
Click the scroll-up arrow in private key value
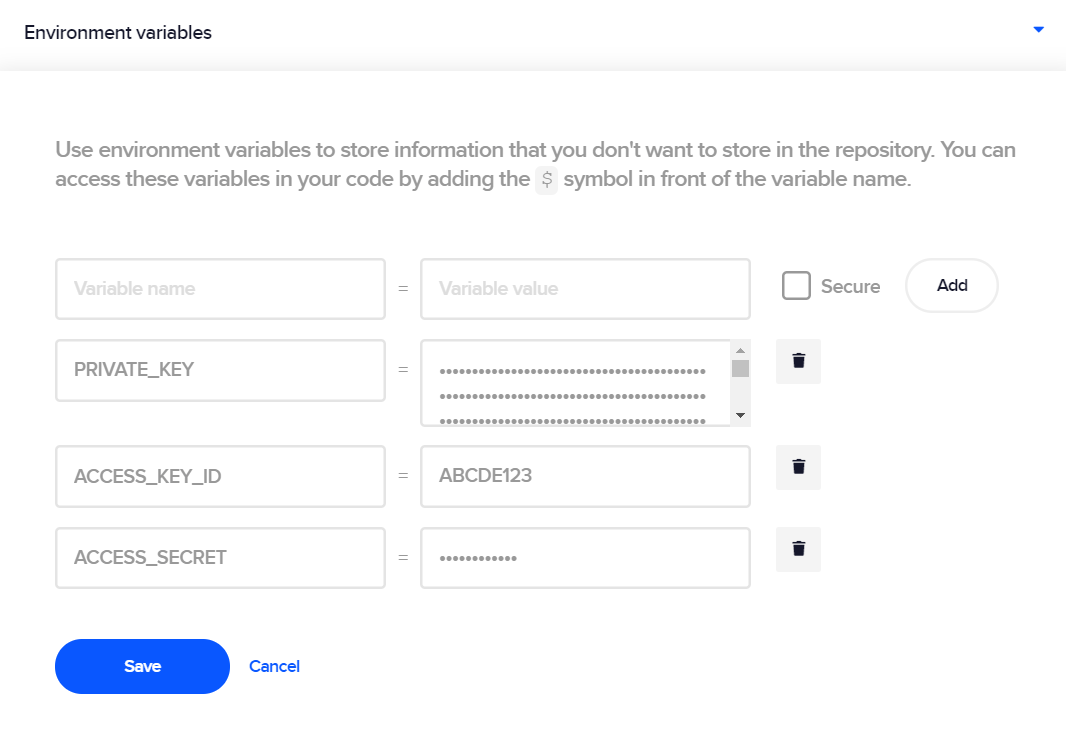tap(740, 350)
